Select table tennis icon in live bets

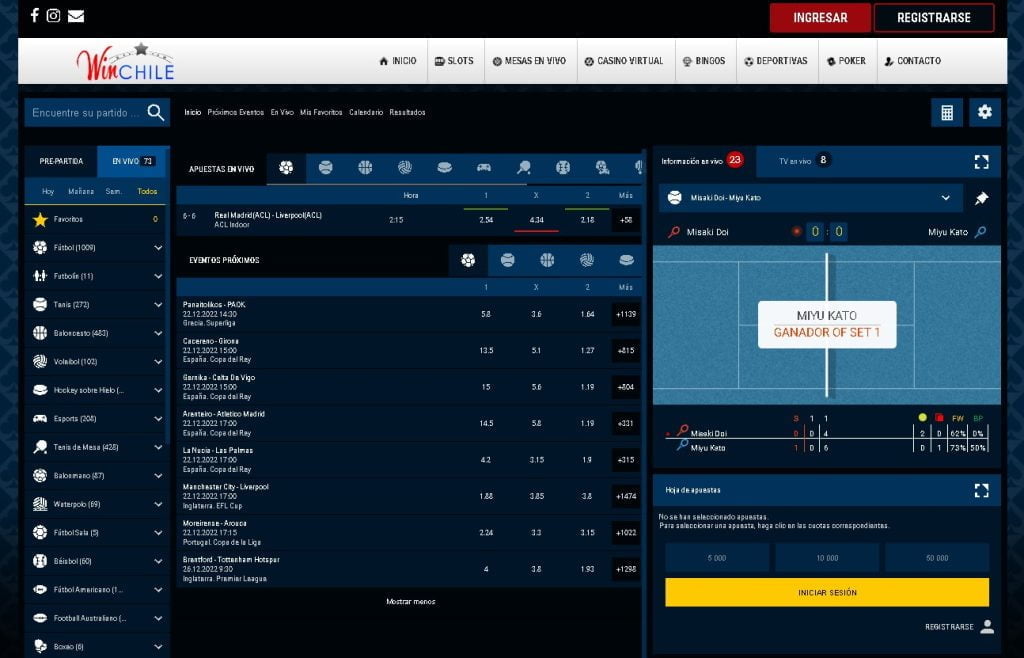click(x=524, y=168)
